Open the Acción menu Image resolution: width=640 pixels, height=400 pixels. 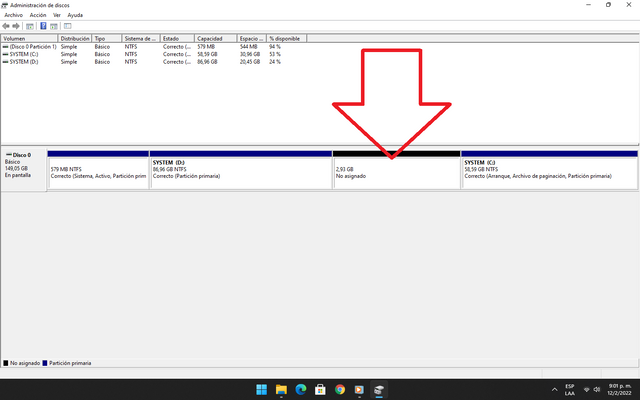point(38,15)
